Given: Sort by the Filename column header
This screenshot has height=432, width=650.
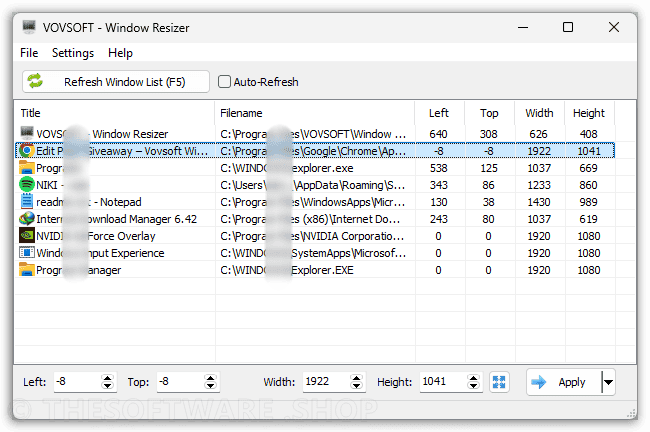Looking at the screenshot, I should [x=315, y=113].
